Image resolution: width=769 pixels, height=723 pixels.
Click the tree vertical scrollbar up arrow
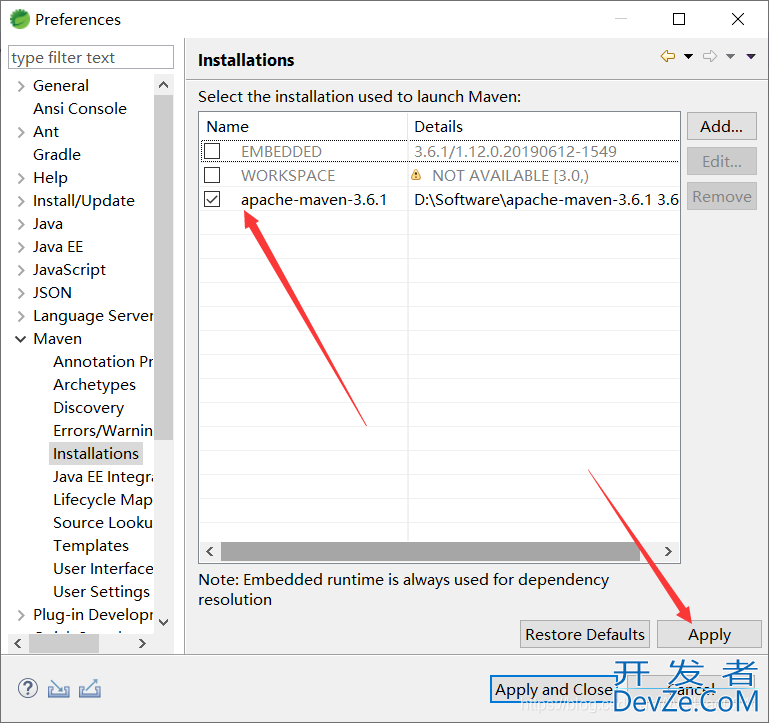(164, 85)
